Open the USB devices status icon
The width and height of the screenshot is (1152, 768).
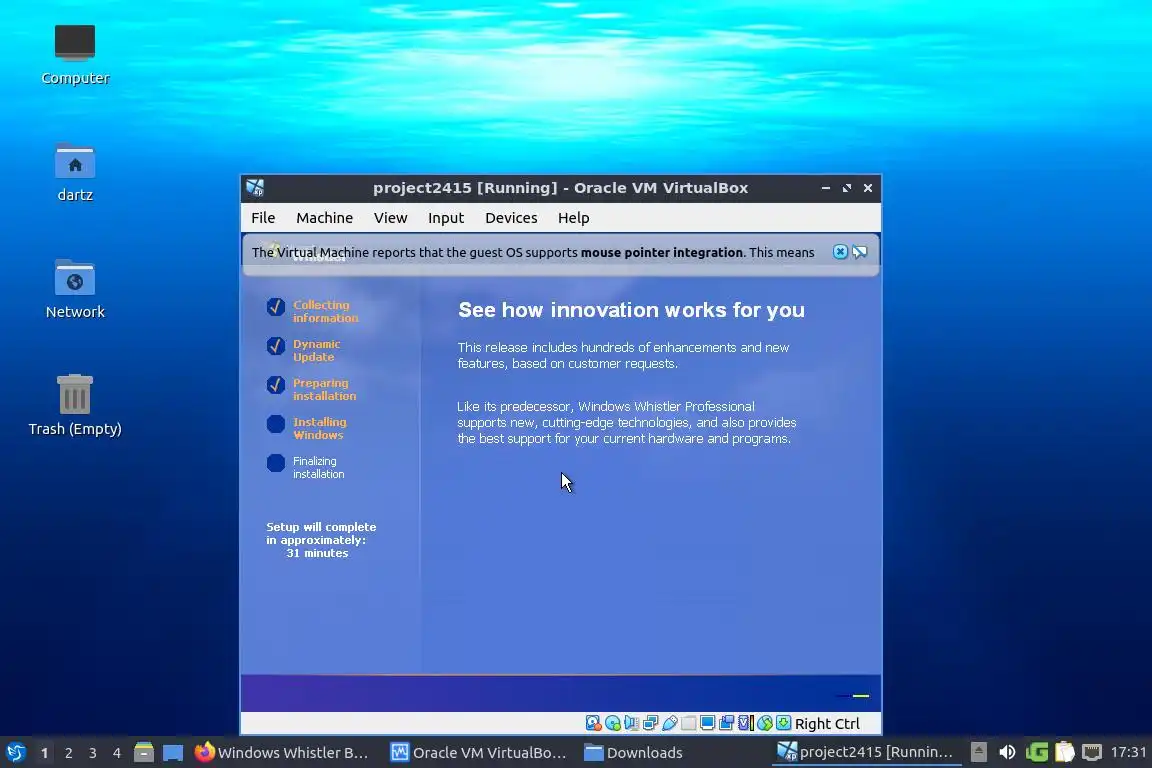click(669, 723)
